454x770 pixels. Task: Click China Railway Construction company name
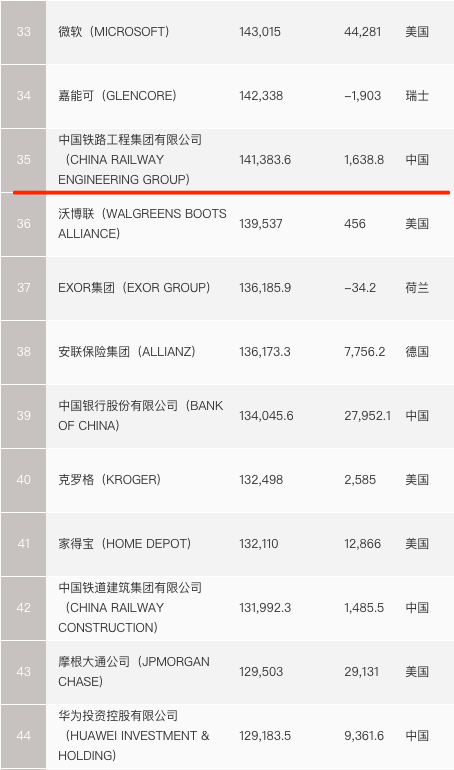[130, 607]
